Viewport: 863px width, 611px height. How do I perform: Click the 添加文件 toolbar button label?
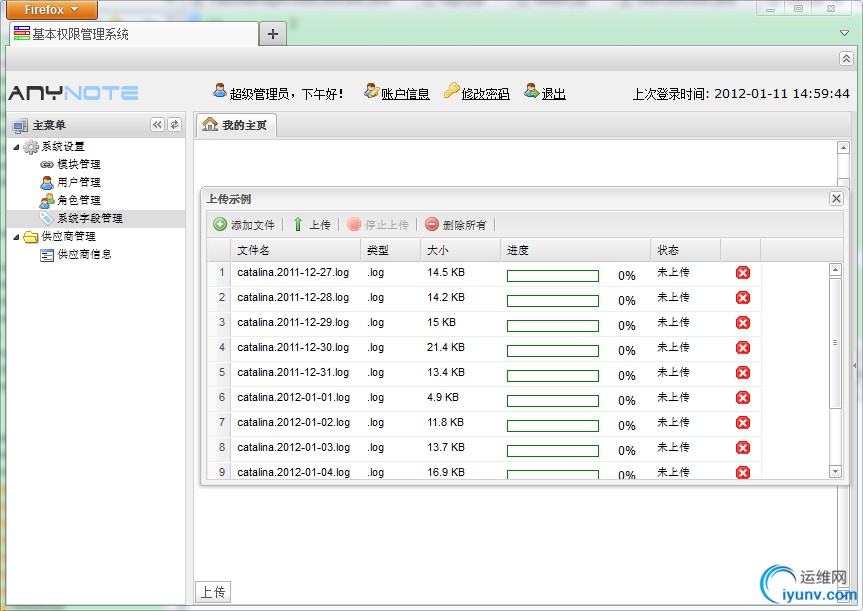tap(253, 225)
